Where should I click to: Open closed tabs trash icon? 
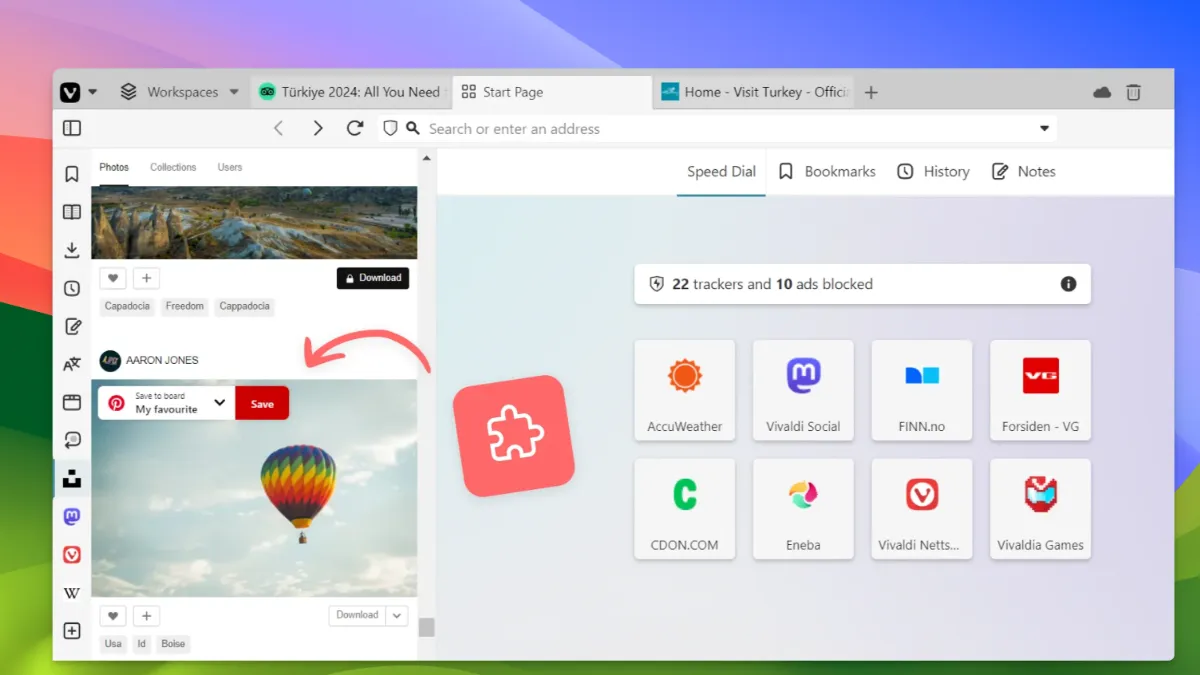click(x=1133, y=92)
